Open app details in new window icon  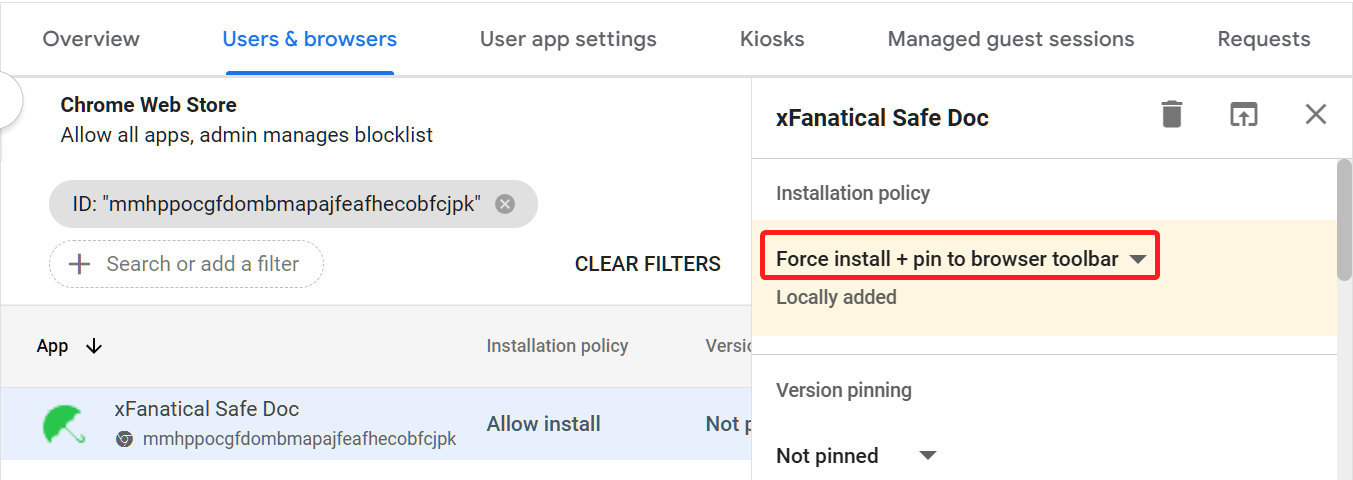(1243, 114)
